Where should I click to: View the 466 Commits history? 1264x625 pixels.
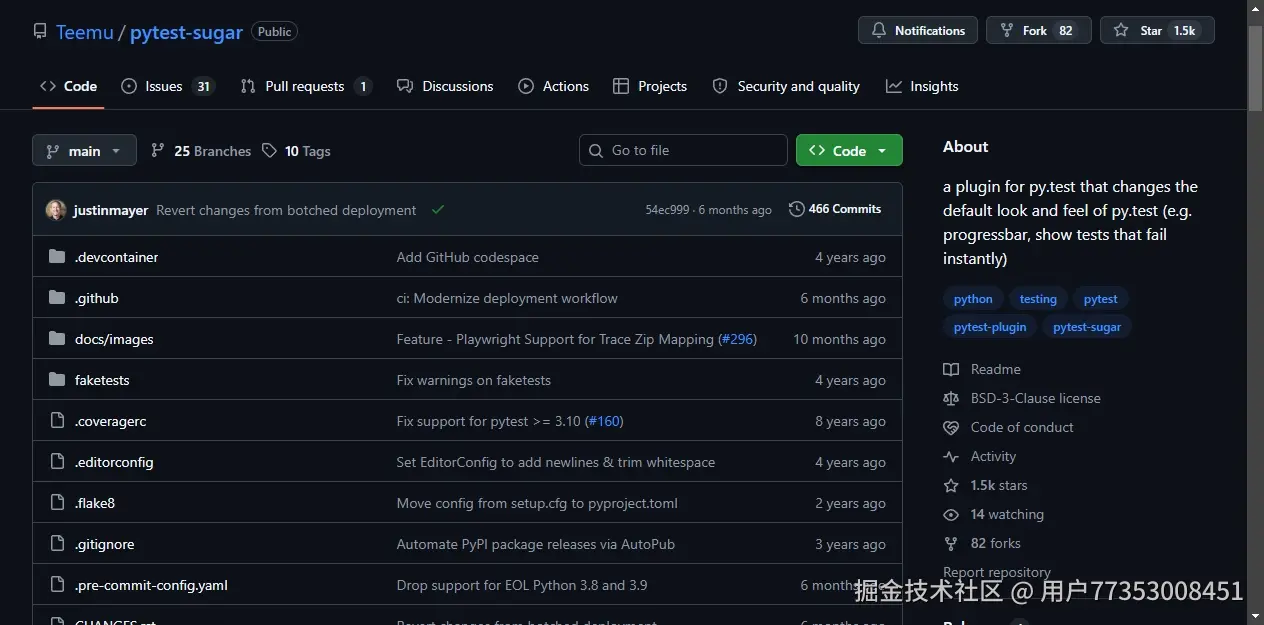tap(835, 209)
